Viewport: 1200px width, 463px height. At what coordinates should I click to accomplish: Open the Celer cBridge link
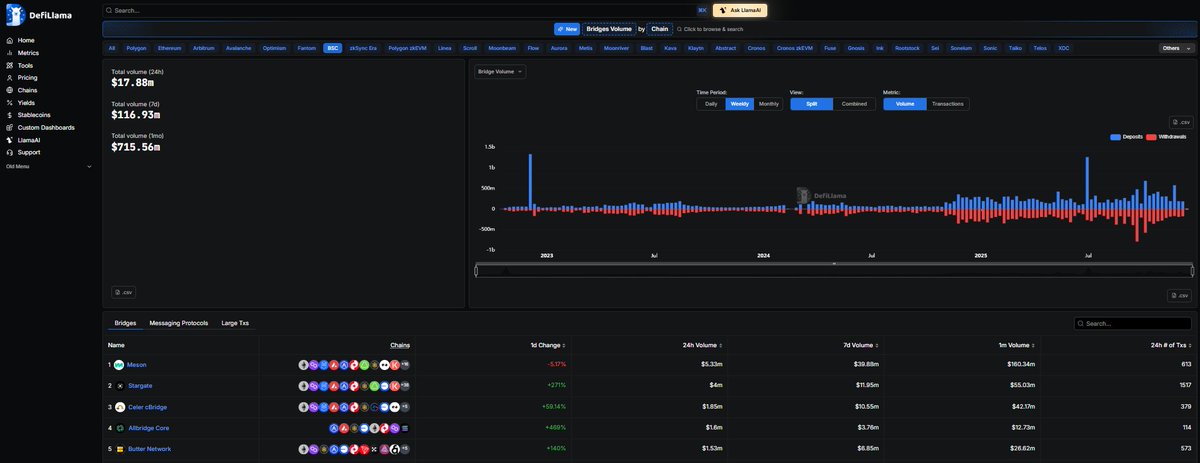150,407
